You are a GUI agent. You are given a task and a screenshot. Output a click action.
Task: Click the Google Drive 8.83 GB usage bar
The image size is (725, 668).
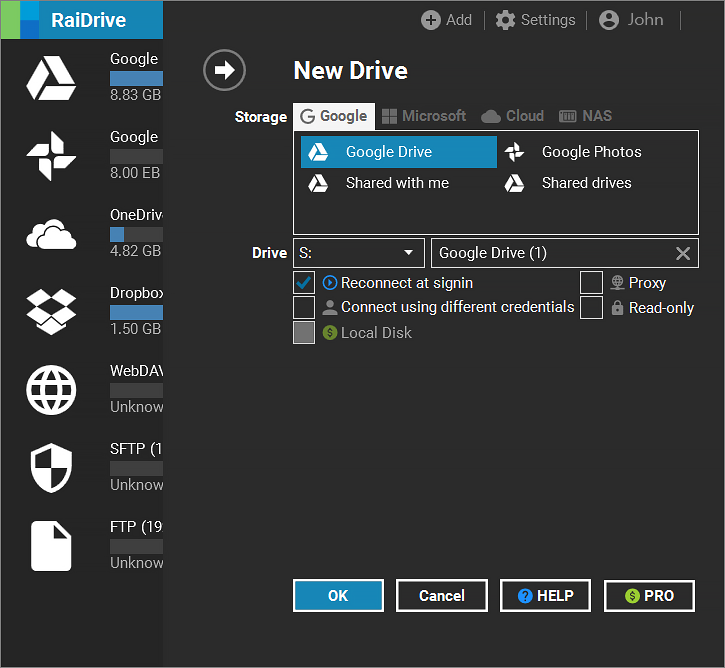click(x=136, y=78)
